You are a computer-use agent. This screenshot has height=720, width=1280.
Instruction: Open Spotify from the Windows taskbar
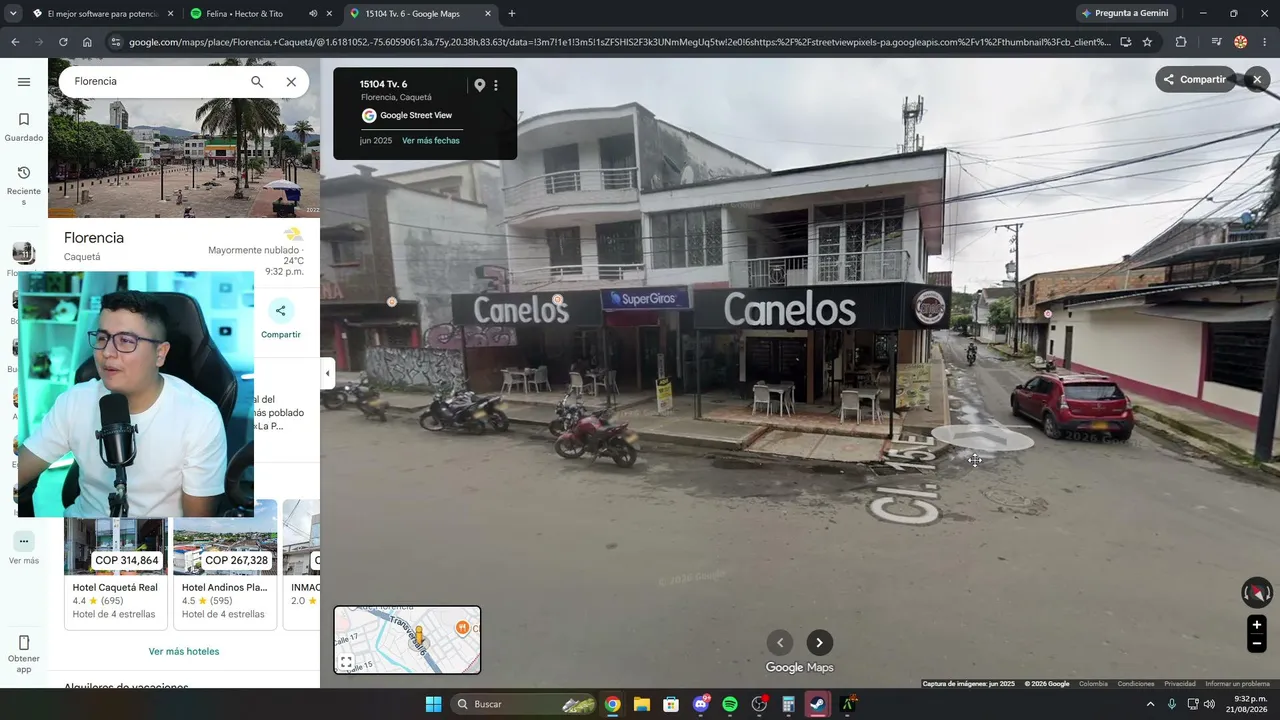tap(730, 704)
